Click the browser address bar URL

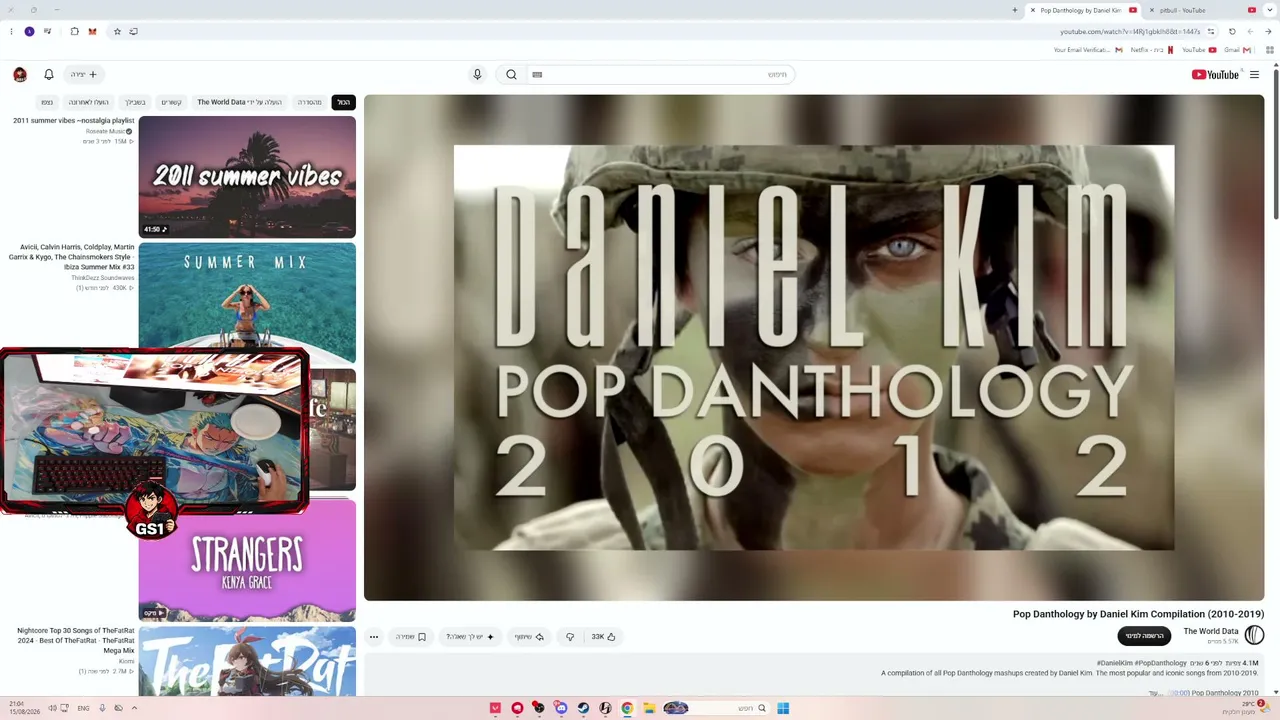[x=1130, y=31]
